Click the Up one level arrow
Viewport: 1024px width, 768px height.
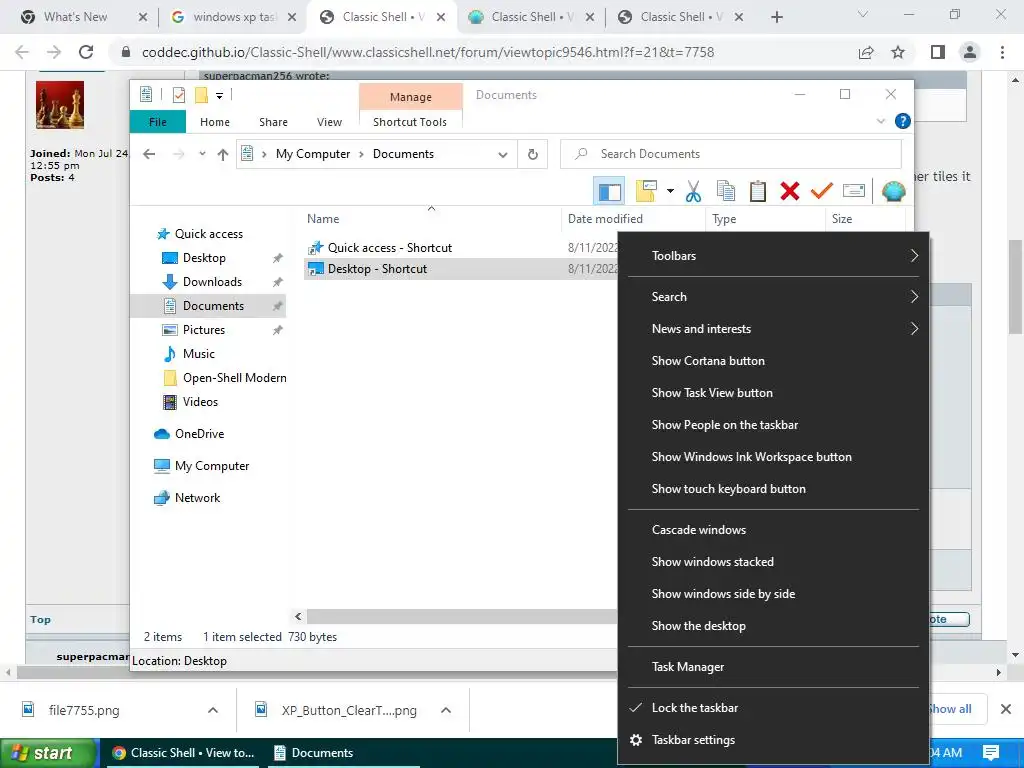(223, 154)
